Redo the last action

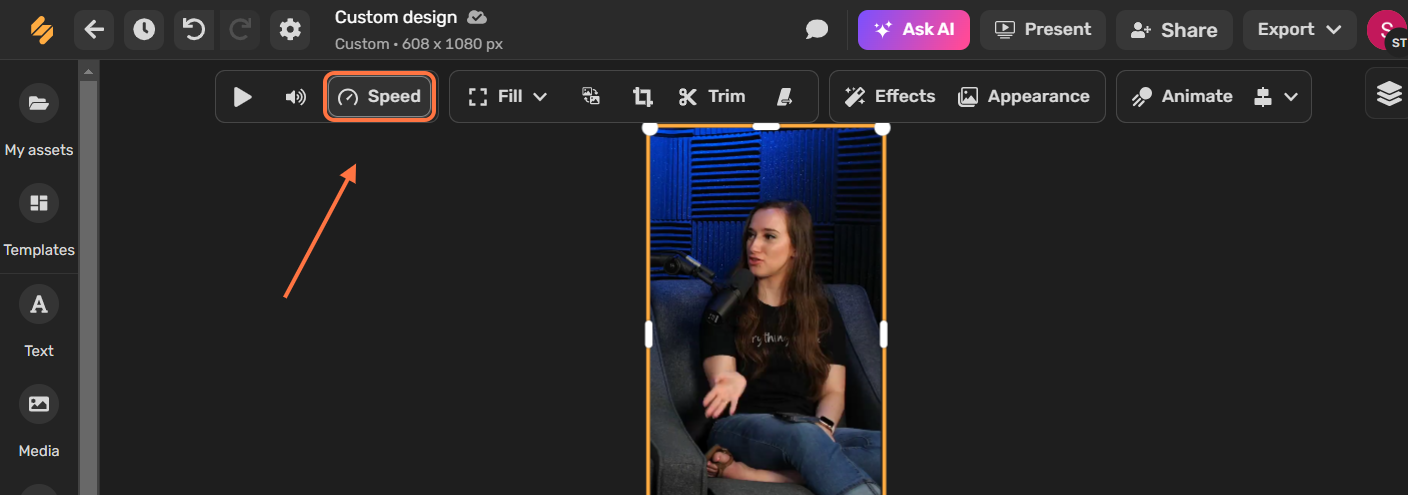(x=240, y=30)
